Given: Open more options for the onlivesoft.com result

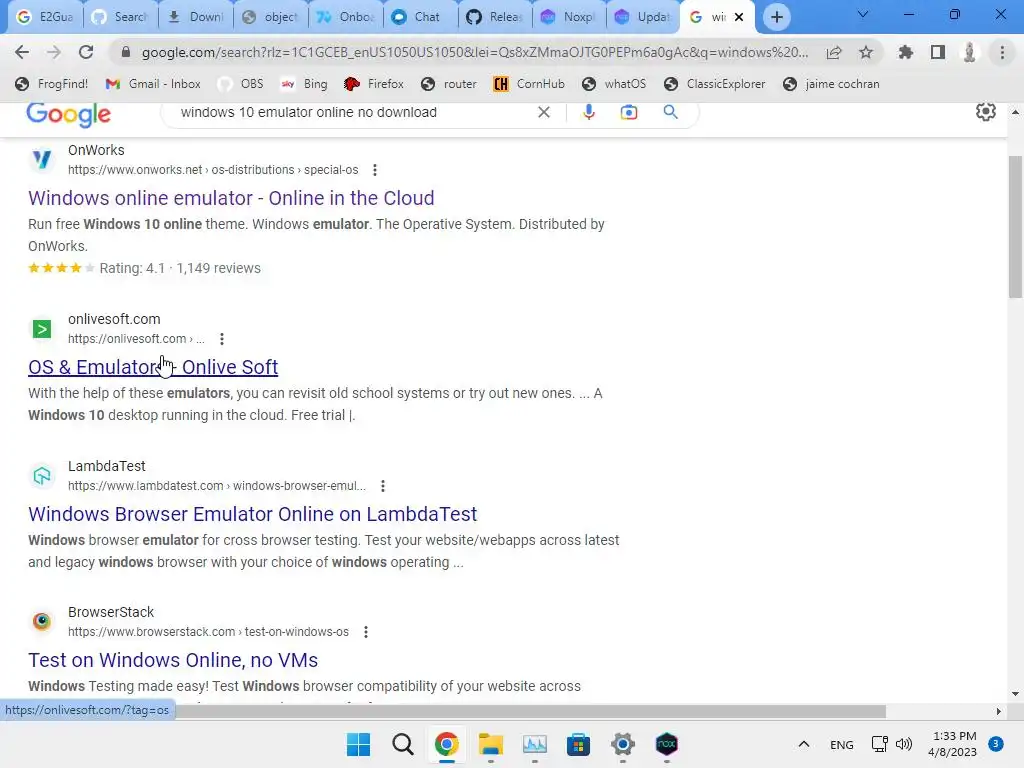Looking at the screenshot, I should click(222, 339).
